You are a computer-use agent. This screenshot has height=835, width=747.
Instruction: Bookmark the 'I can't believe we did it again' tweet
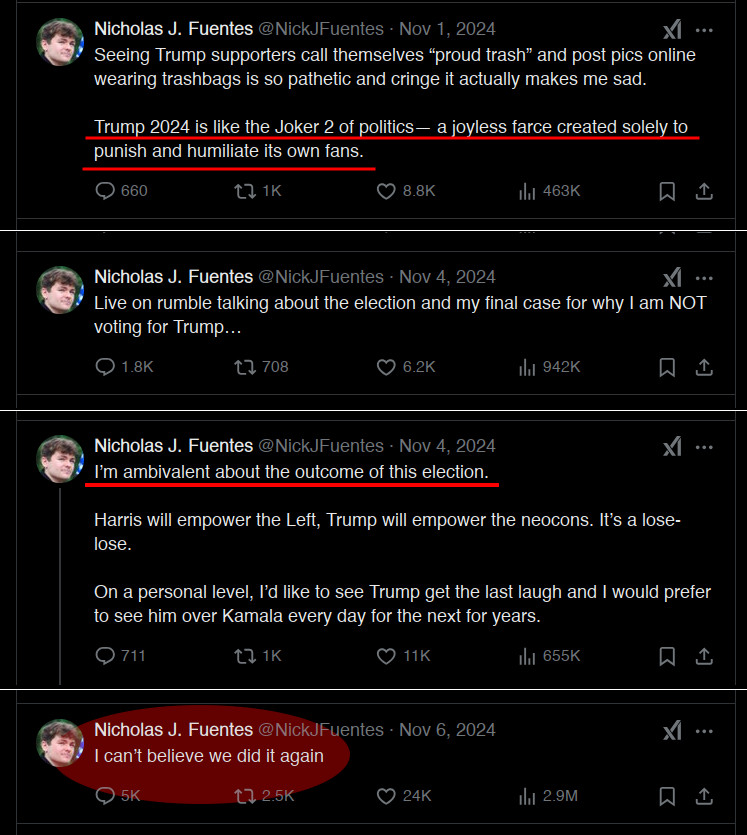(667, 796)
